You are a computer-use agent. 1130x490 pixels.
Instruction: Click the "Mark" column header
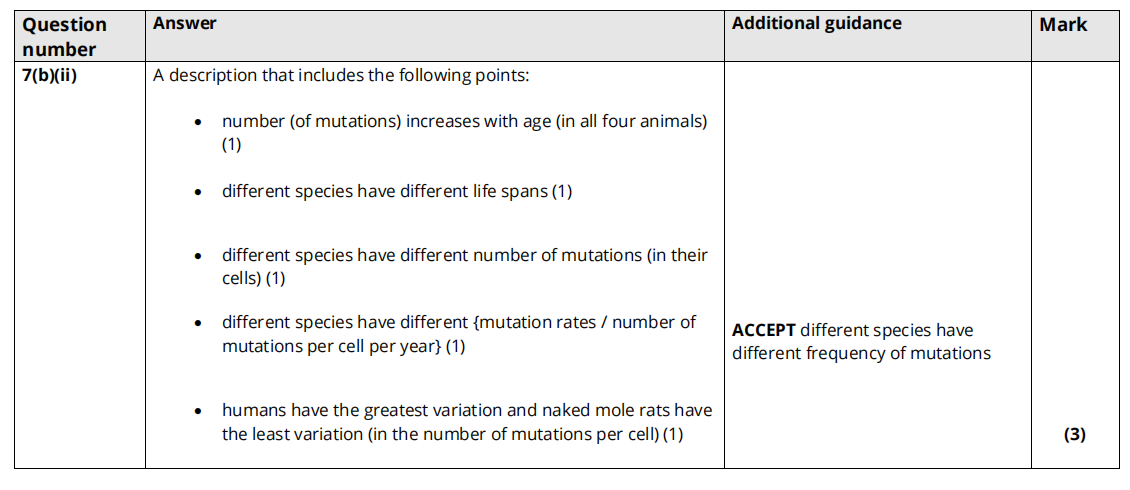click(1063, 25)
